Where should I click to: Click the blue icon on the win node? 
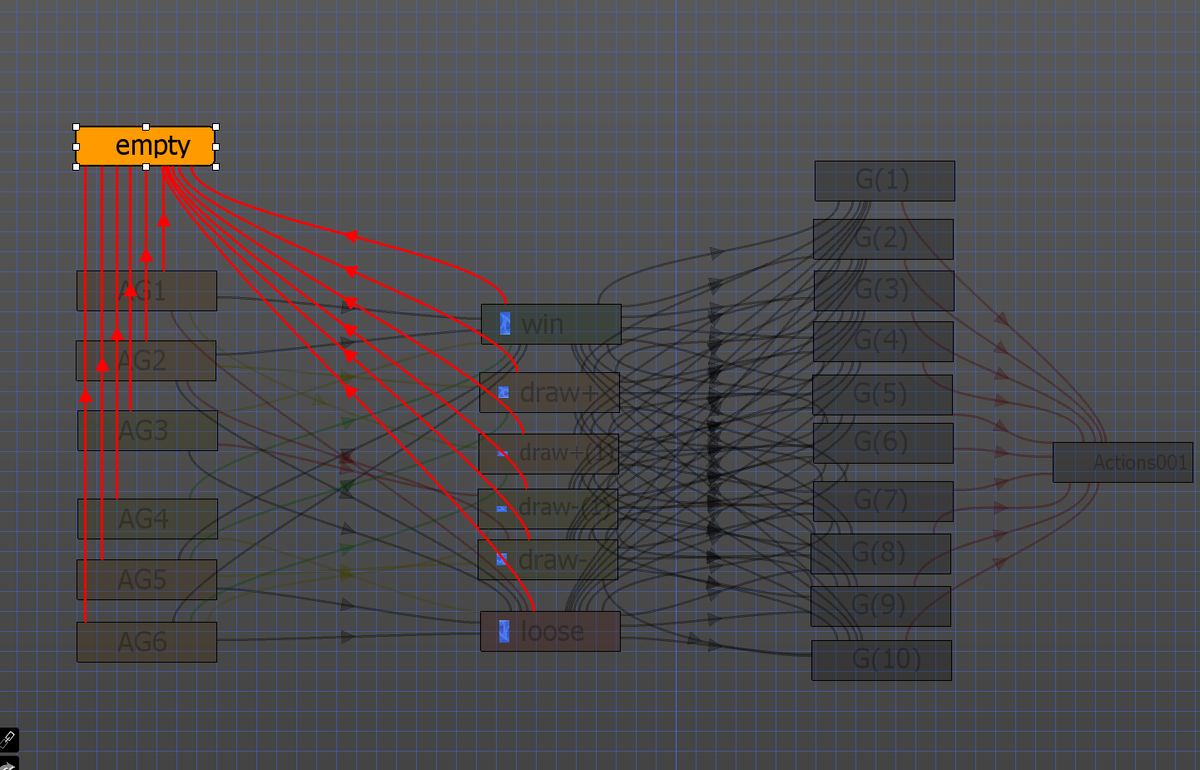point(505,324)
